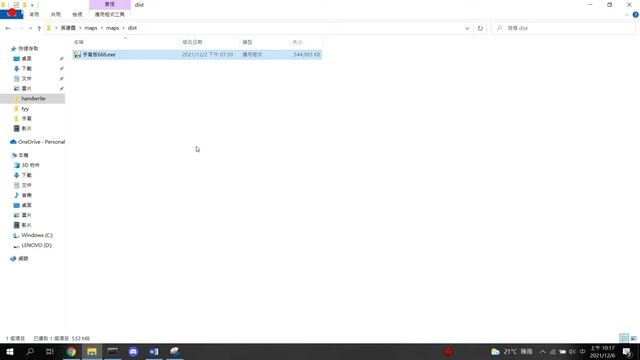Open Windows (C:) drive
Screen dimensions: 640x360
point(33,235)
